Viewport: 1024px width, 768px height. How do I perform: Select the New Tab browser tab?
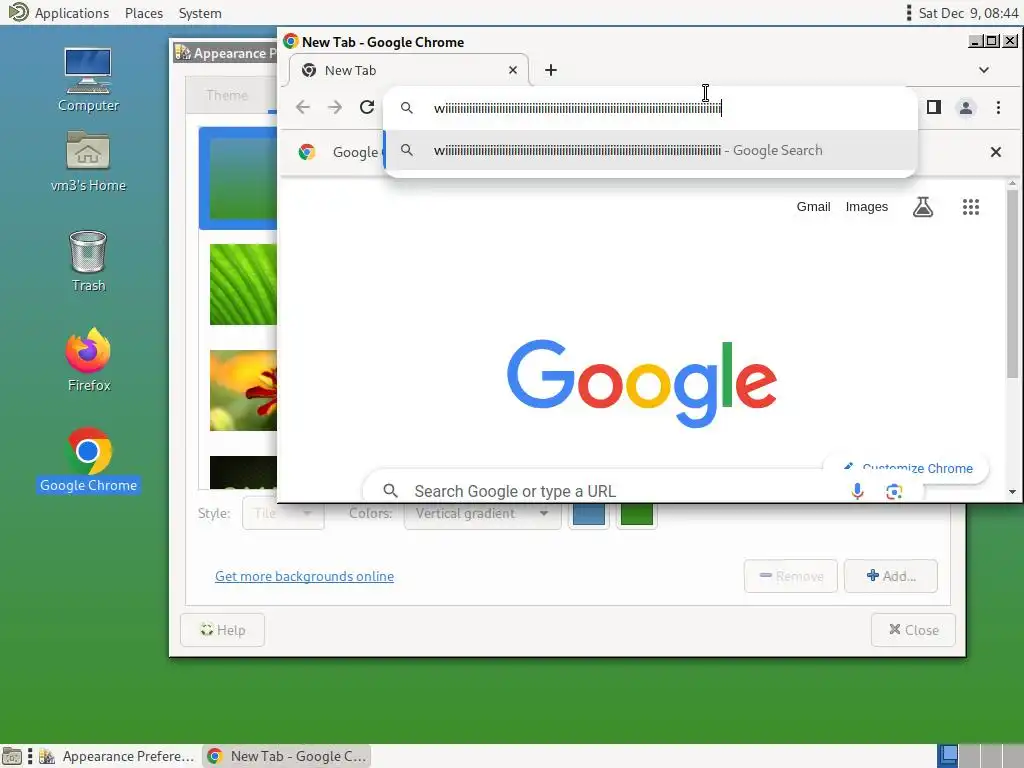coord(408,70)
